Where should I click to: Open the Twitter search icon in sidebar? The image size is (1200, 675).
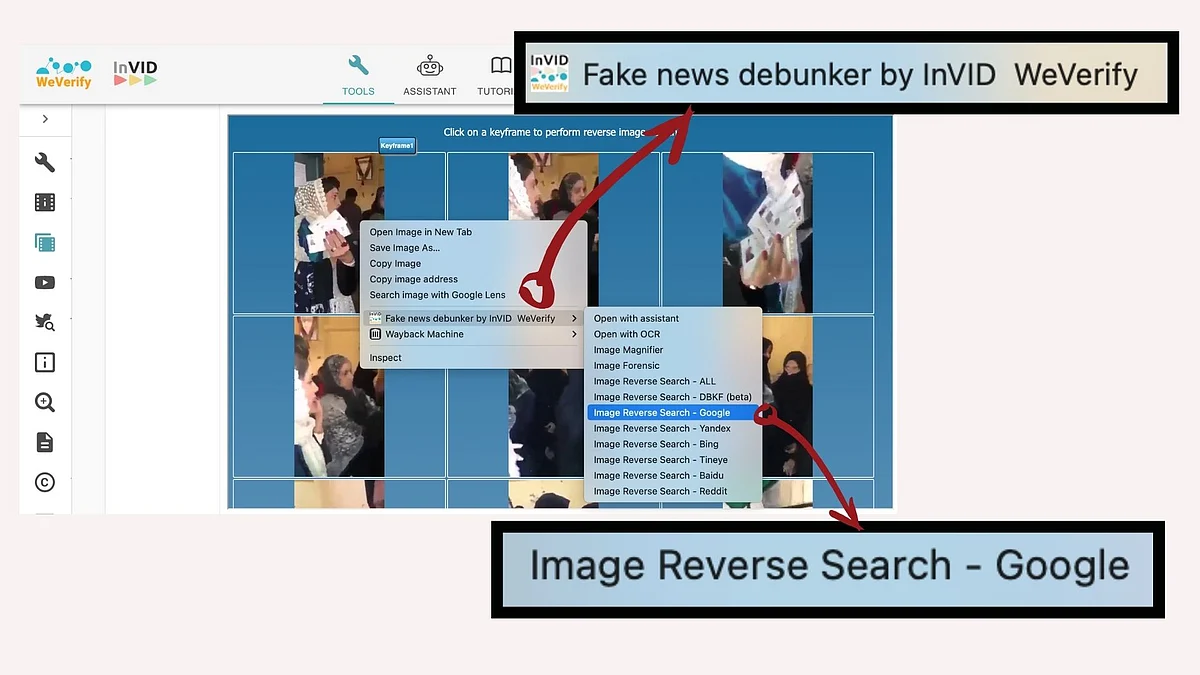tap(44, 322)
